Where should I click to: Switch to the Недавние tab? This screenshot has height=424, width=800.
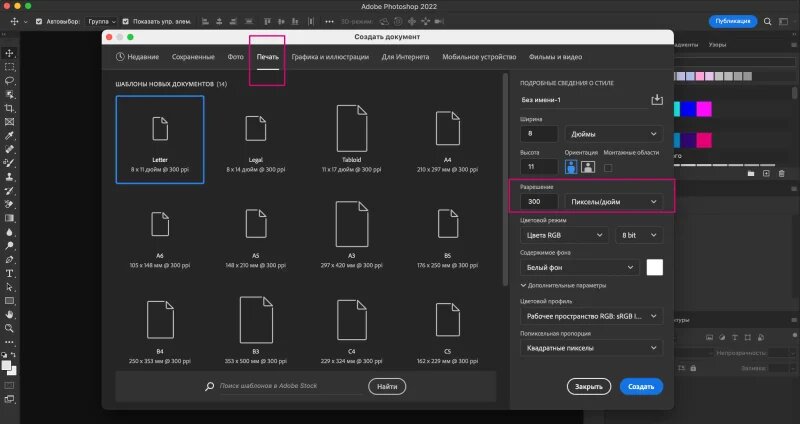tap(138, 57)
